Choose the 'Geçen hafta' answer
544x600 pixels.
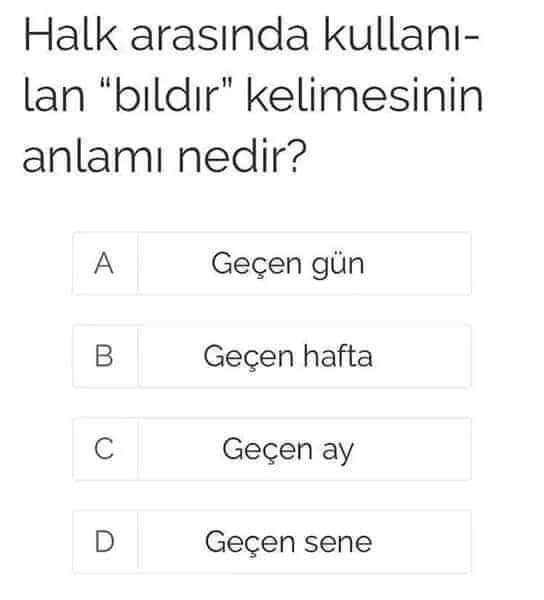tap(304, 356)
